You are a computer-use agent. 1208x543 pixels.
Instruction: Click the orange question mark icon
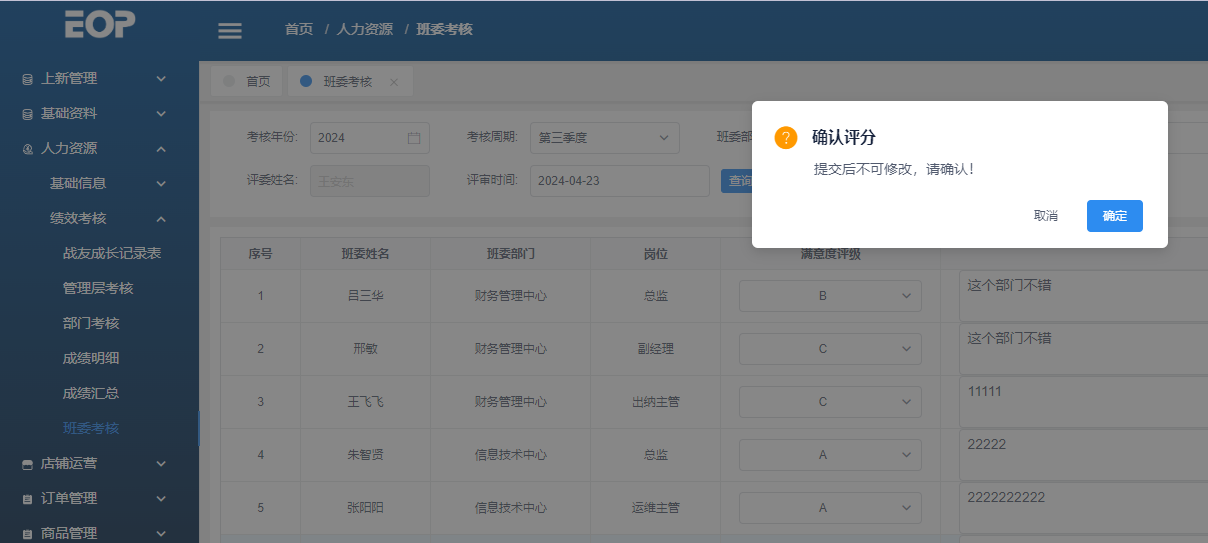click(786, 138)
